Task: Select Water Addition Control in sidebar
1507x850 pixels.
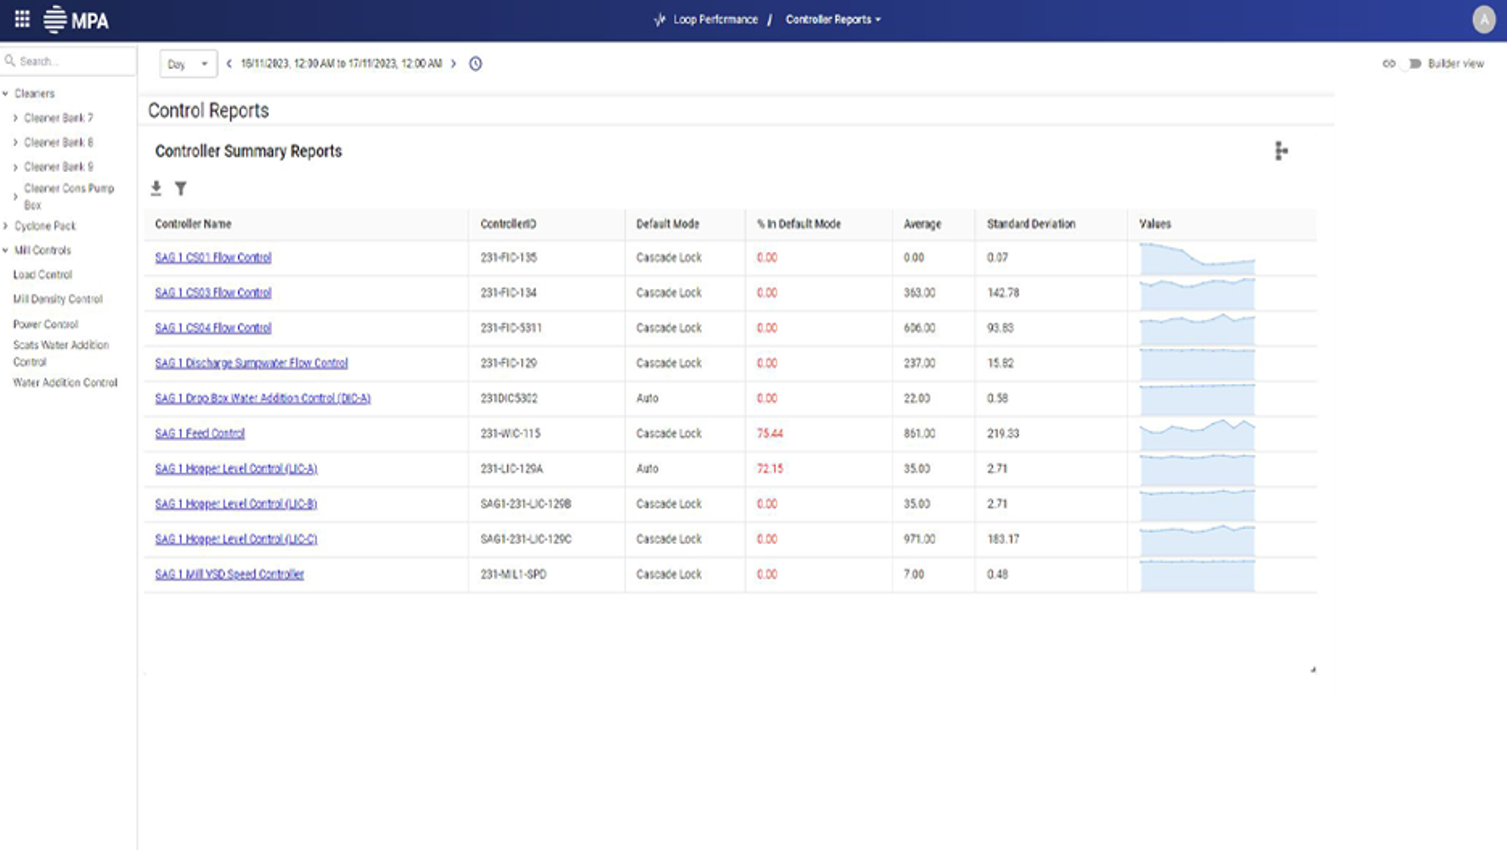Action: coord(65,382)
